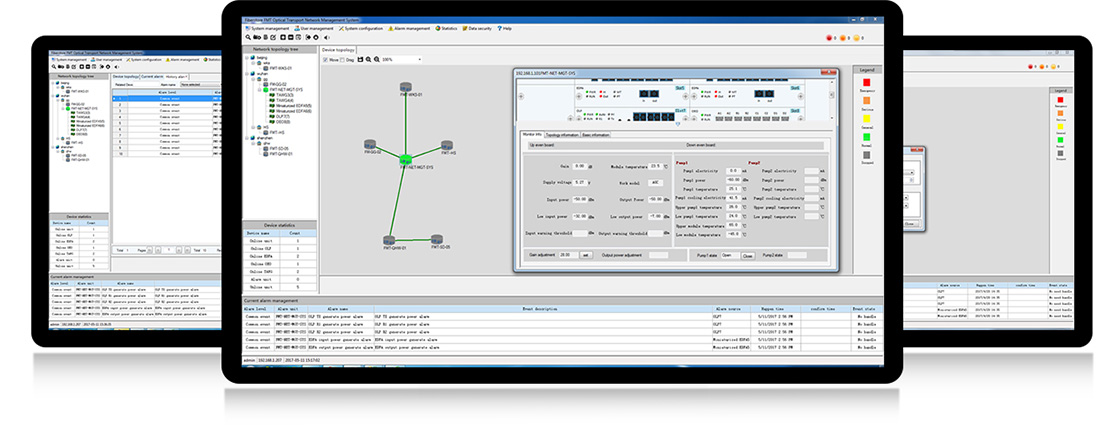Open Statistics menu in center window
This screenshot has height=433, width=1120.
[446, 29]
